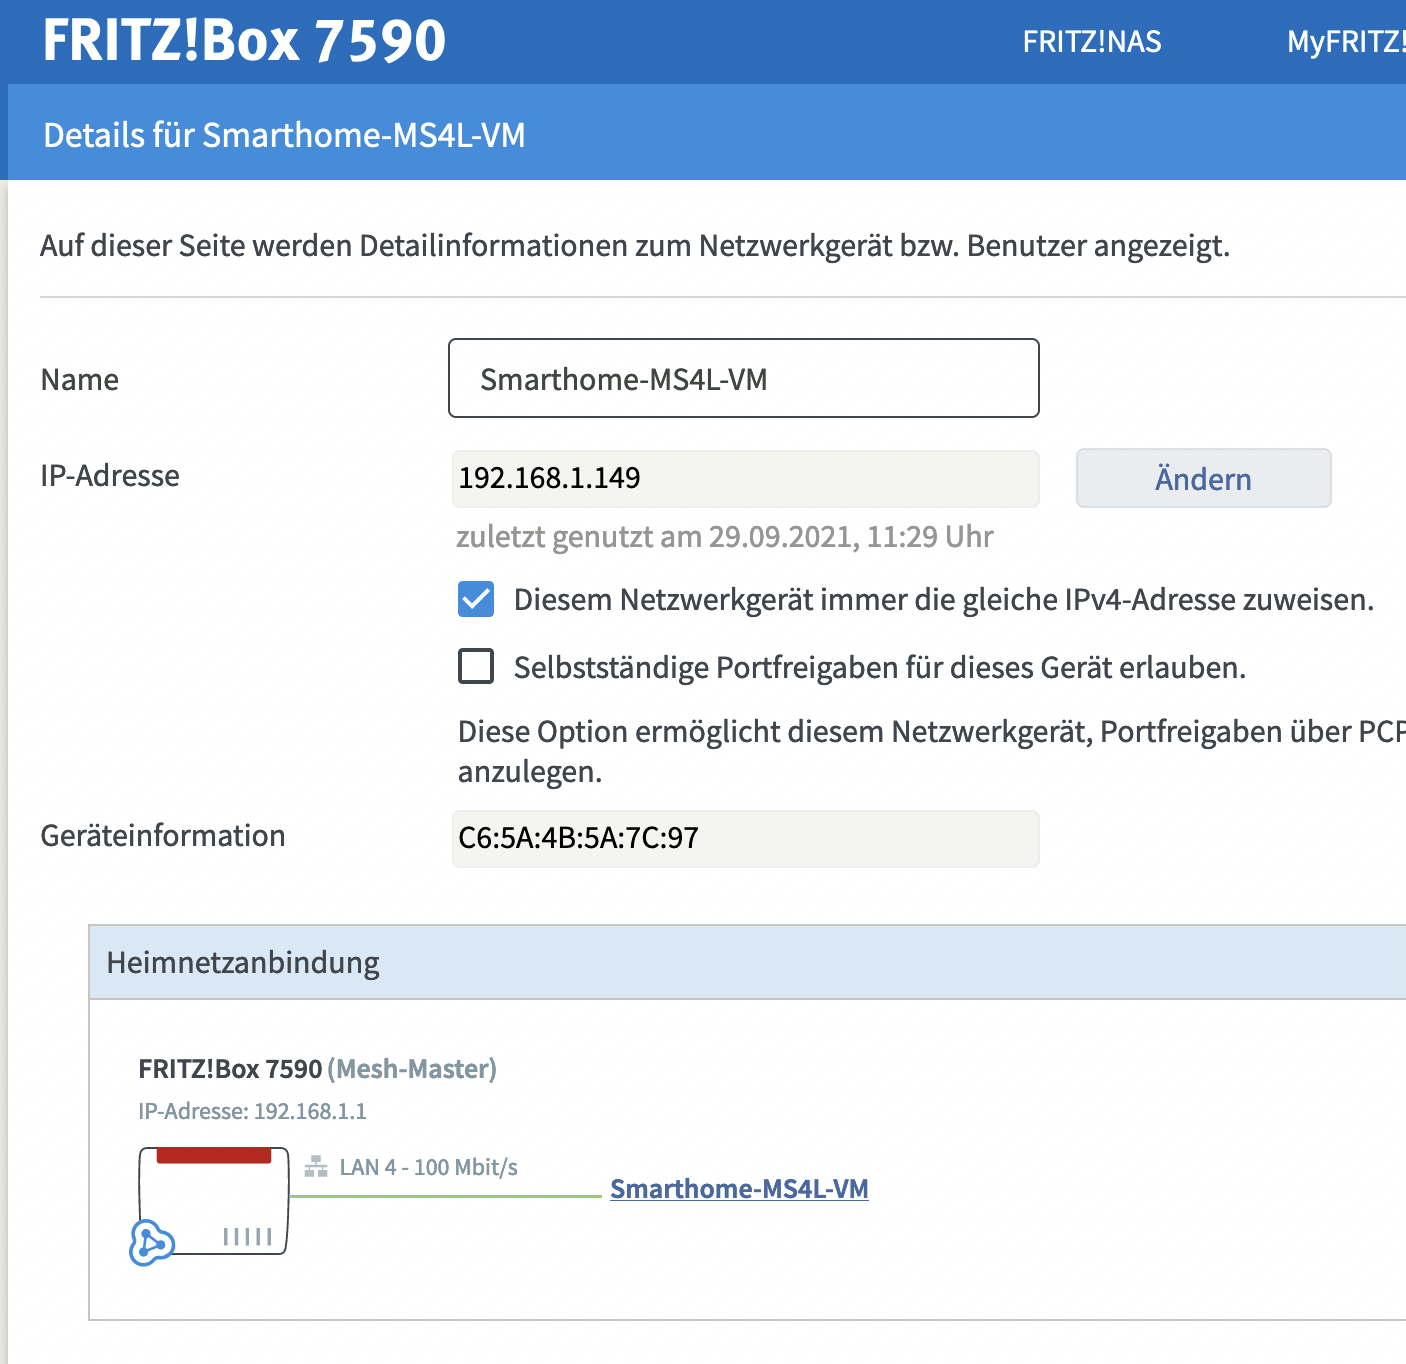Open the MyFRITZ! menu
The image size is (1406, 1364).
coord(1346,42)
